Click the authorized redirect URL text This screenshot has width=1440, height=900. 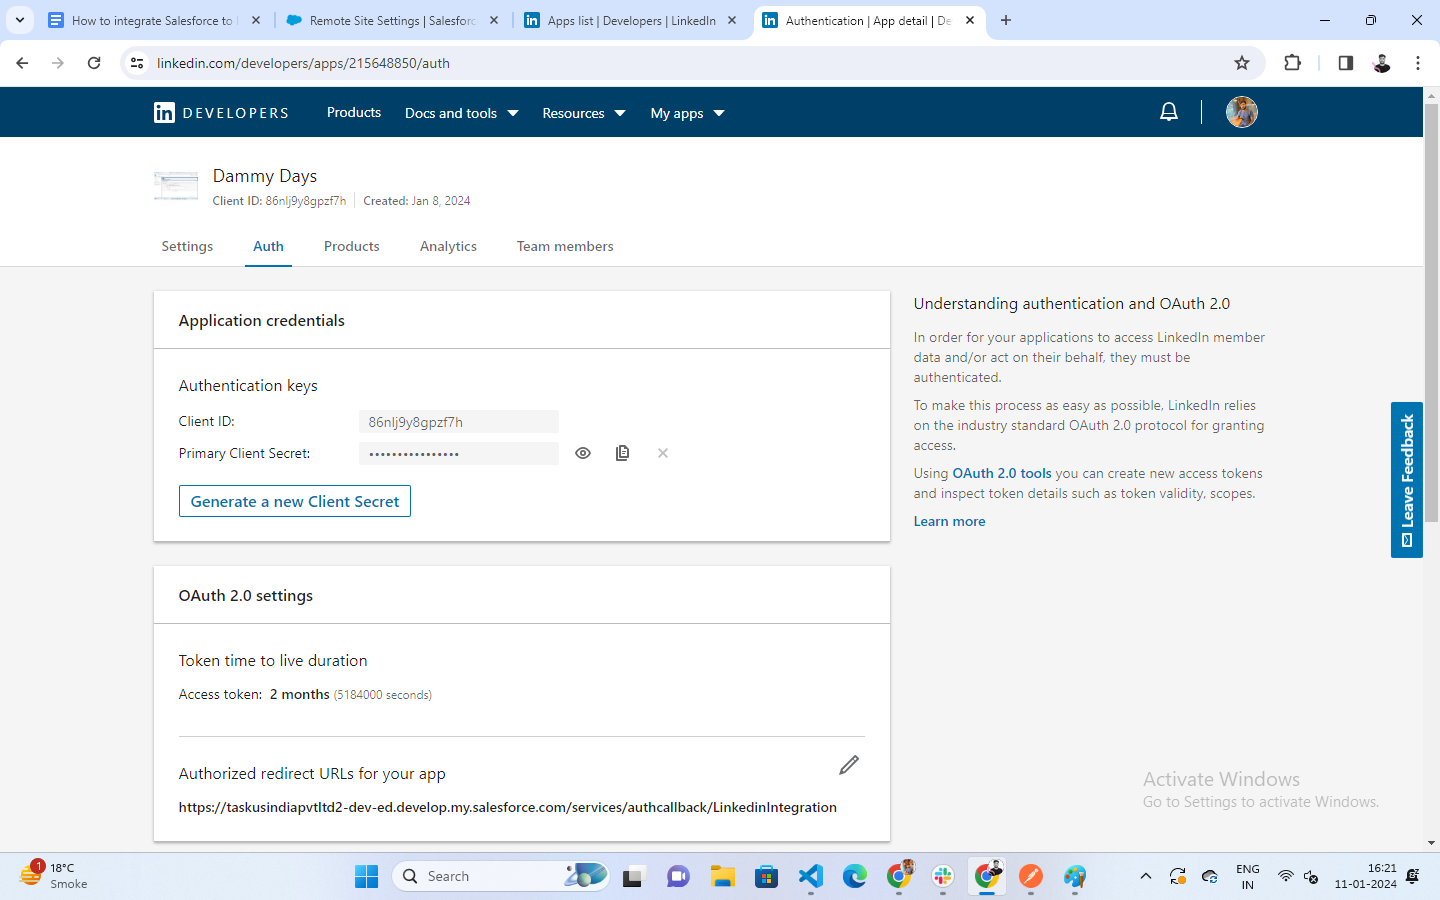coord(508,807)
